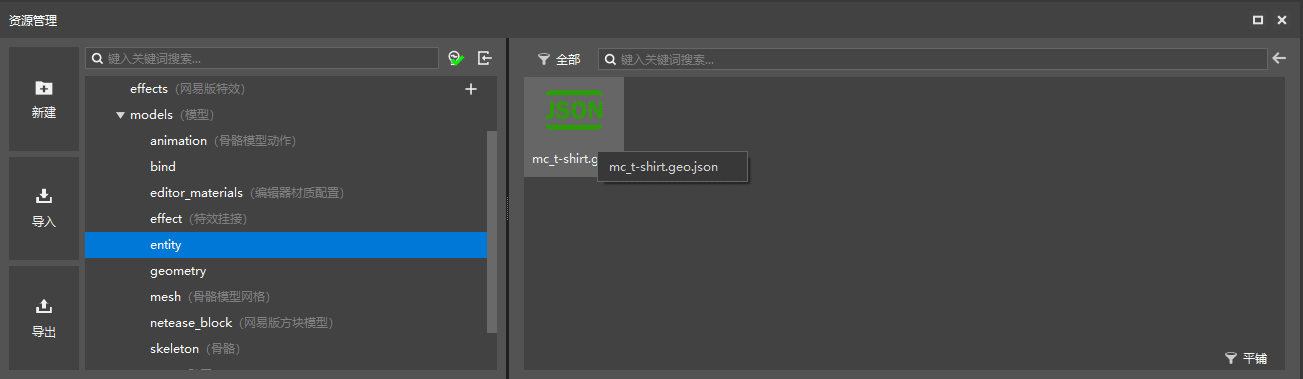Open the 全部 filter dropdown
The height and width of the screenshot is (379, 1303).
click(558, 59)
